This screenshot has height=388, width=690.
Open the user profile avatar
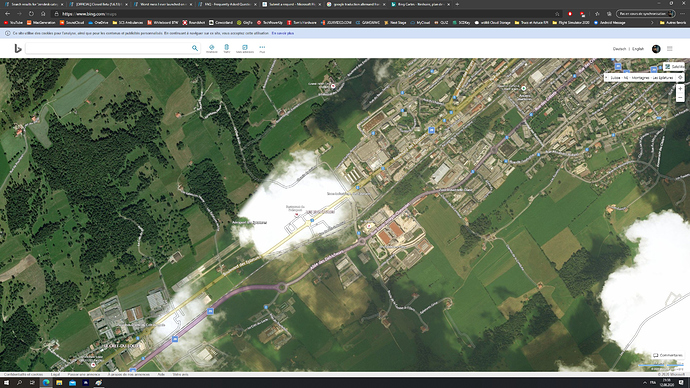[656, 49]
